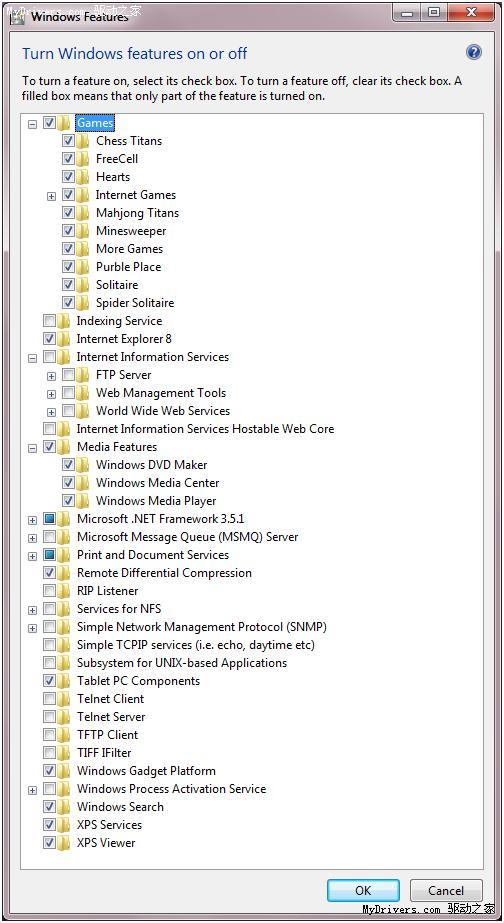504x923 pixels.
Task: Uncheck XPS Services checkbox
Action: click(49, 825)
